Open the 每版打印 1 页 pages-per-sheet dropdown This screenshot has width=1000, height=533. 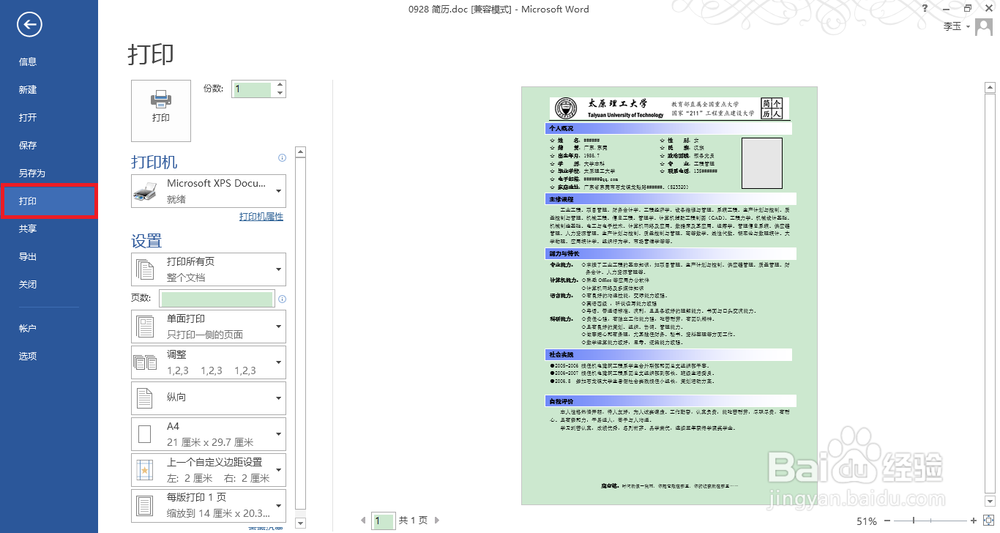coord(209,505)
